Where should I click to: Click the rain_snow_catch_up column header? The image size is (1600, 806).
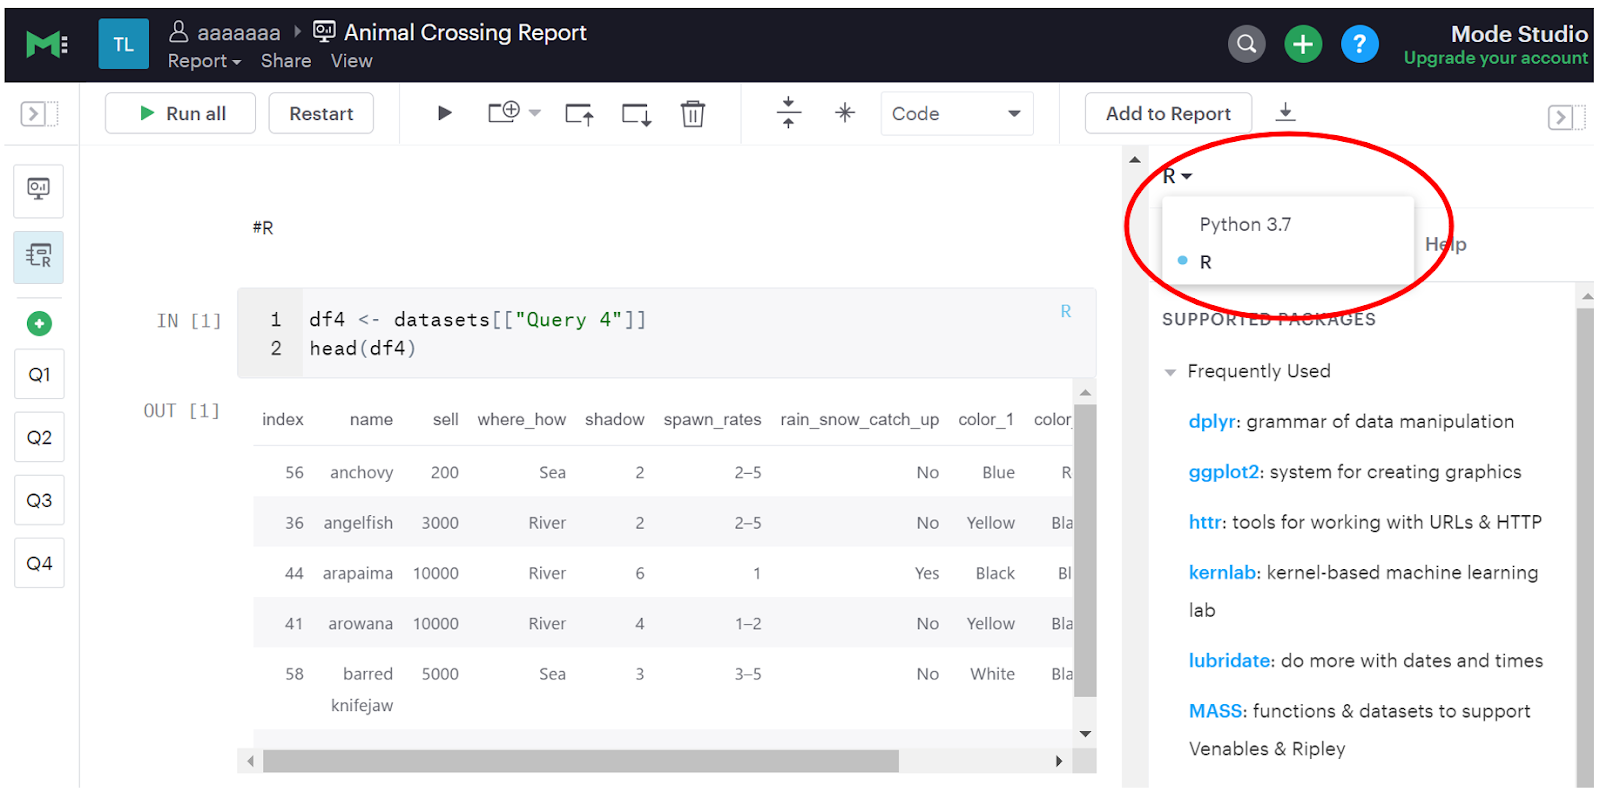859,419
